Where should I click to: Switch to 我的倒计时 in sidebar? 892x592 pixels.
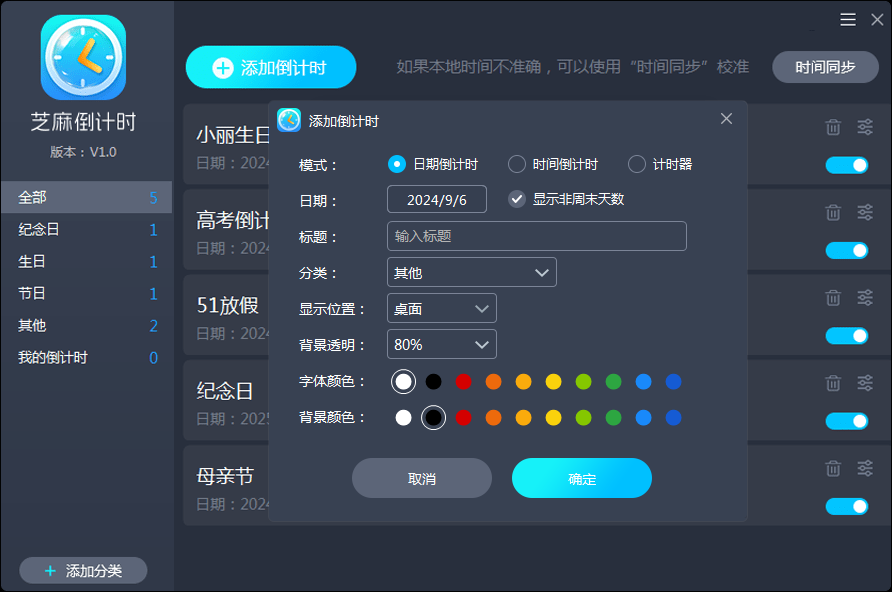[x=86, y=358]
